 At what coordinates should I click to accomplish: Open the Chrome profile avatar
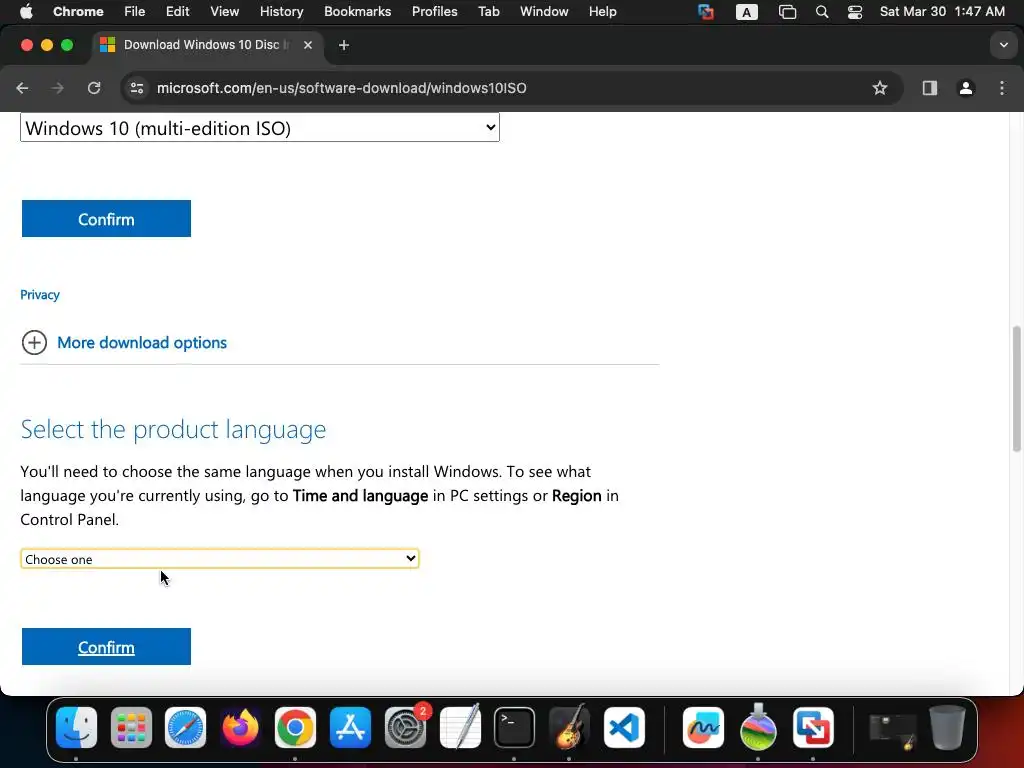(x=966, y=88)
